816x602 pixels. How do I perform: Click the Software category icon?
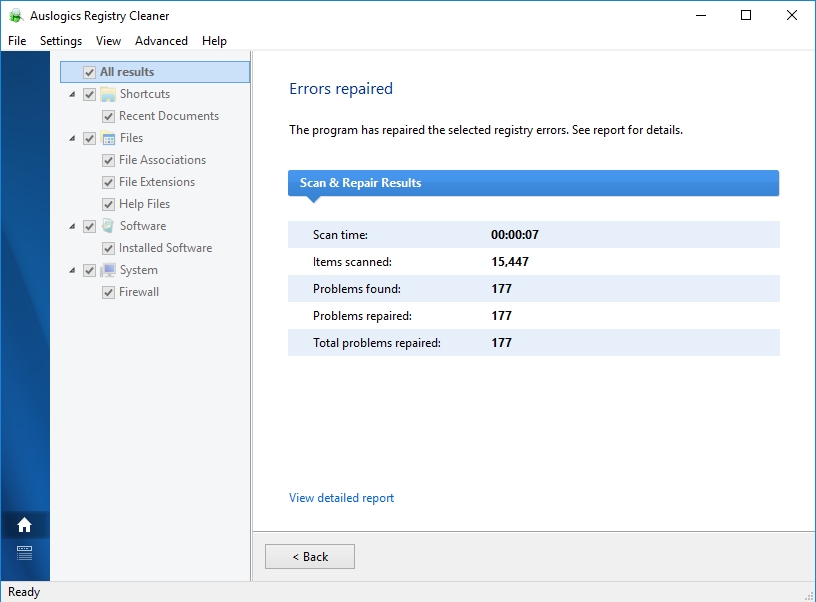(x=108, y=226)
